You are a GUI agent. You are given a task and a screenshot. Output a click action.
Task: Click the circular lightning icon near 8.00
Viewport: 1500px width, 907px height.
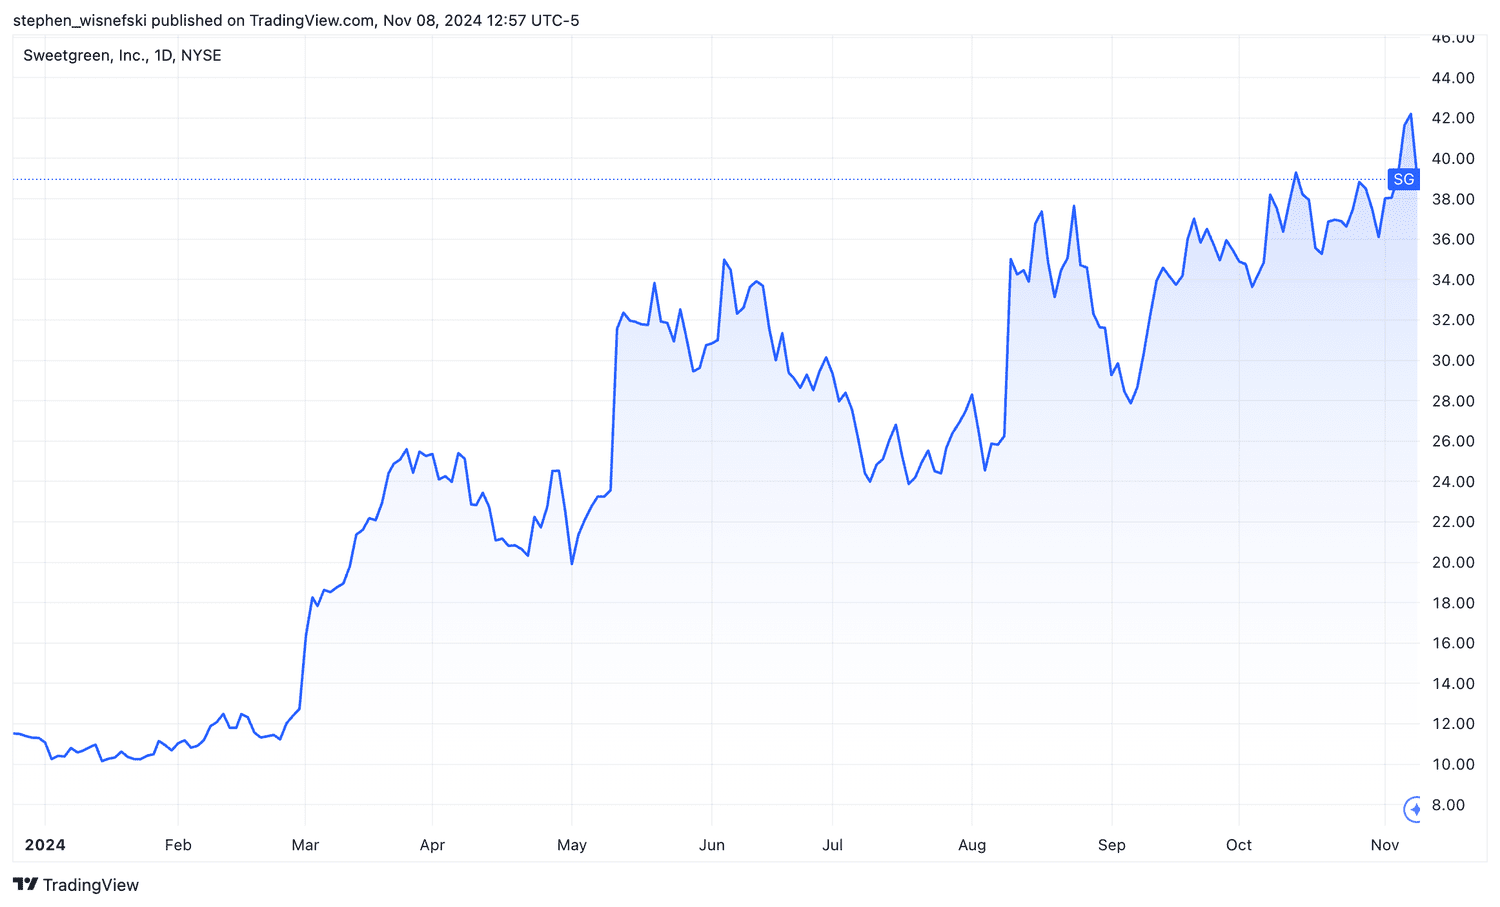pos(1413,809)
